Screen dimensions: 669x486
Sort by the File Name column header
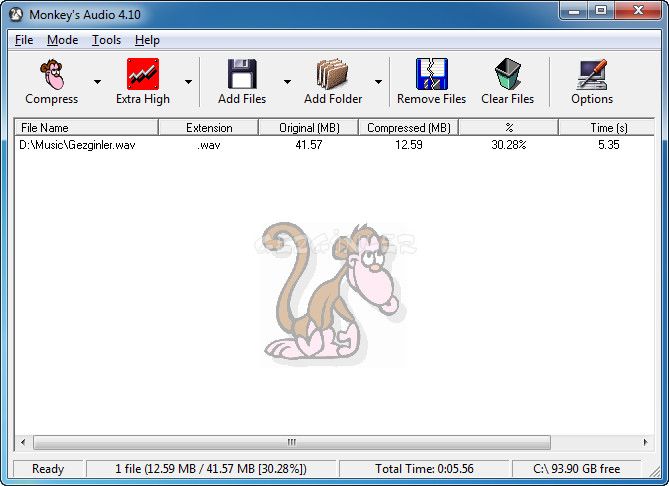click(x=87, y=128)
